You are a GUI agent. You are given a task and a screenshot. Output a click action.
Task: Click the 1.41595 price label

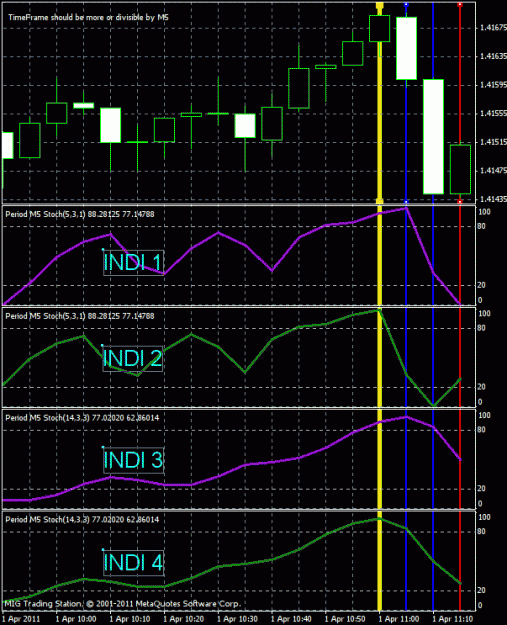(x=493, y=85)
